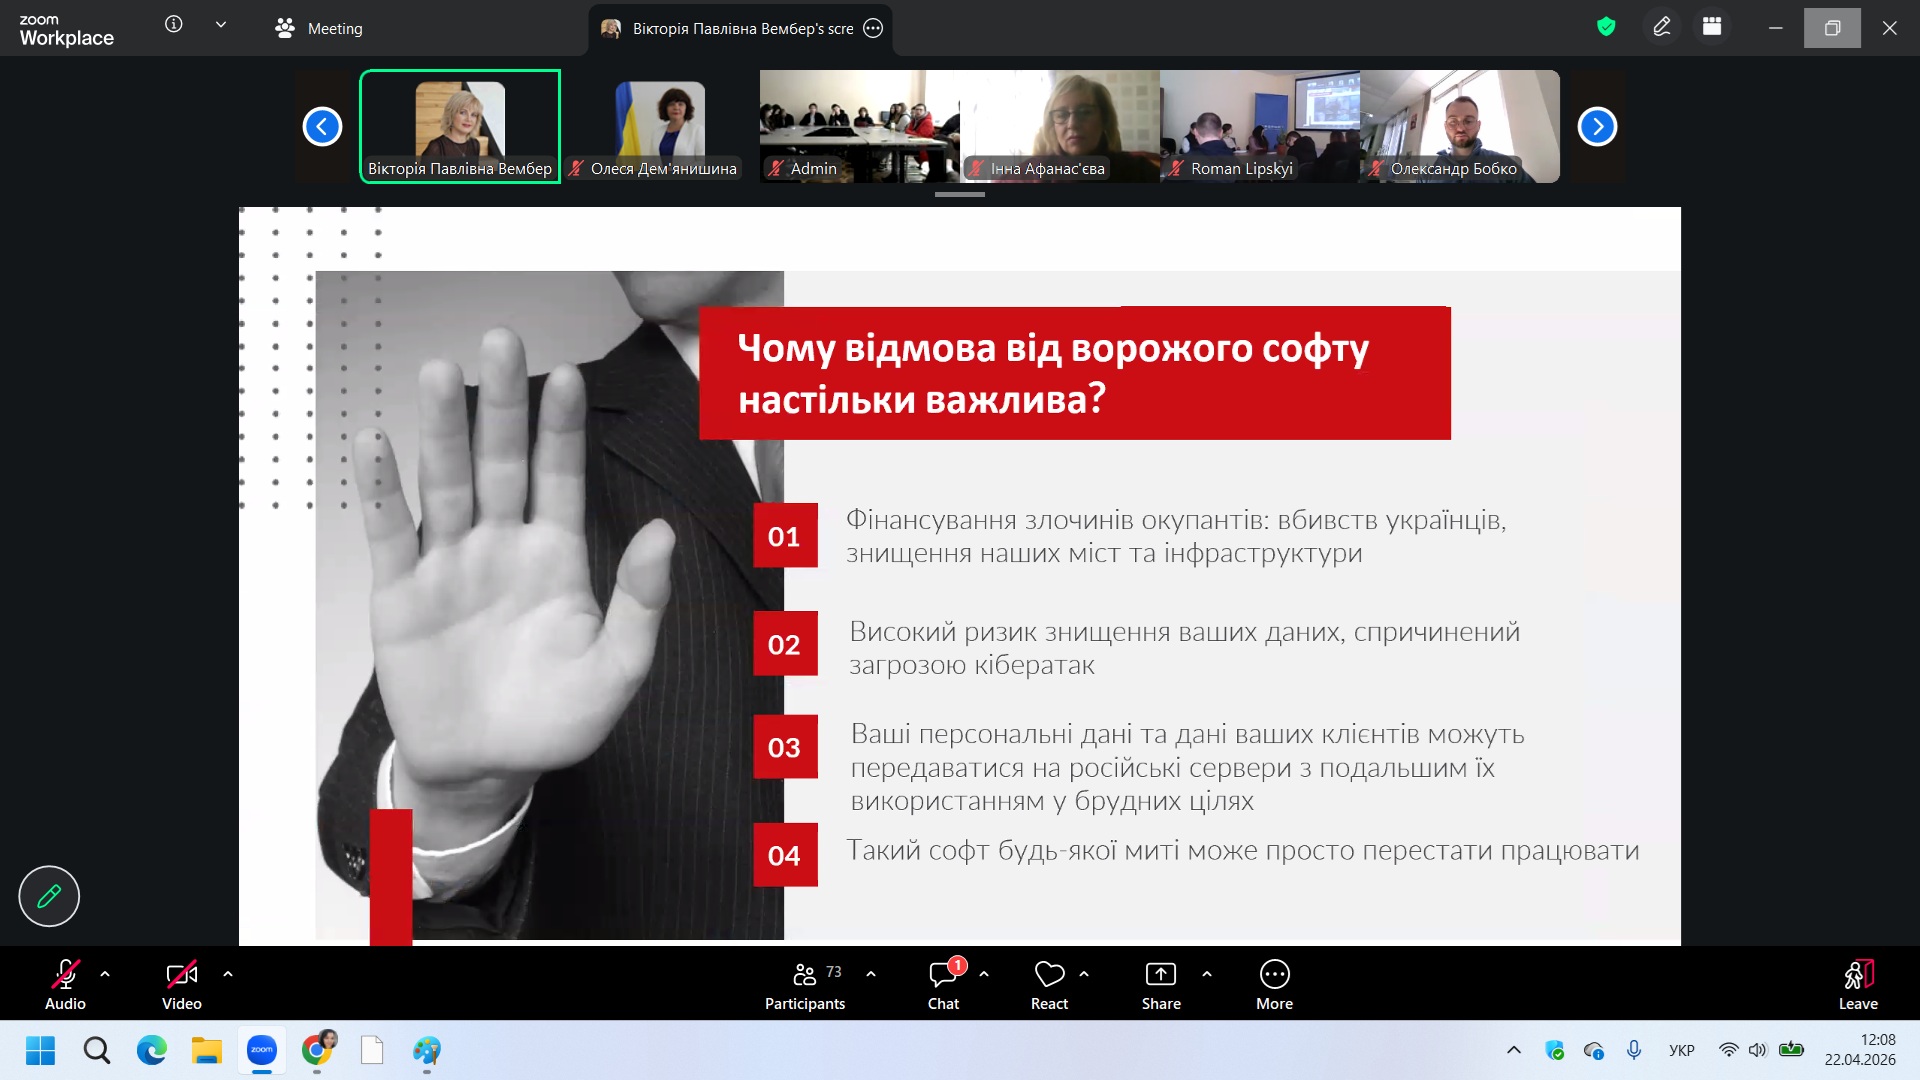Open the Chat panel
Viewport: 1920px width, 1080px height.
point(943,985)
